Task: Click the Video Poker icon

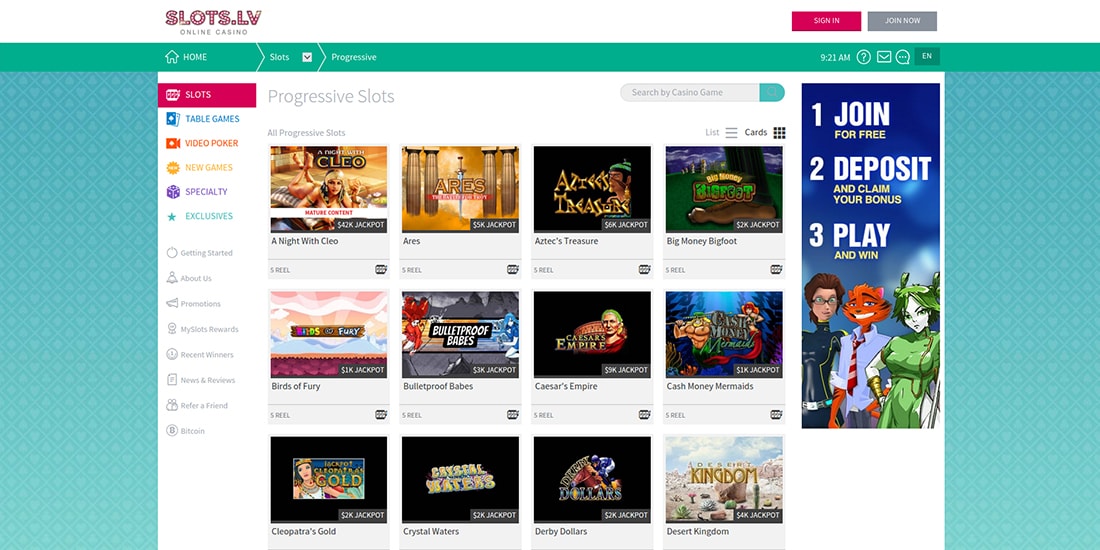Action: pyautogui.click(x=173, y=143)
